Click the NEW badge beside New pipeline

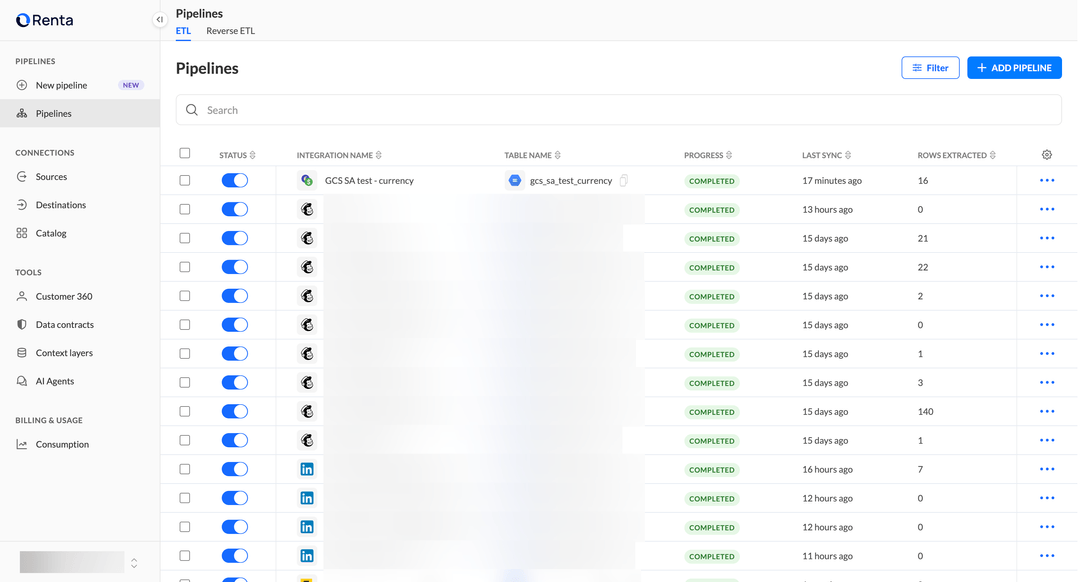pyautogui.click(x=131, y=85)
